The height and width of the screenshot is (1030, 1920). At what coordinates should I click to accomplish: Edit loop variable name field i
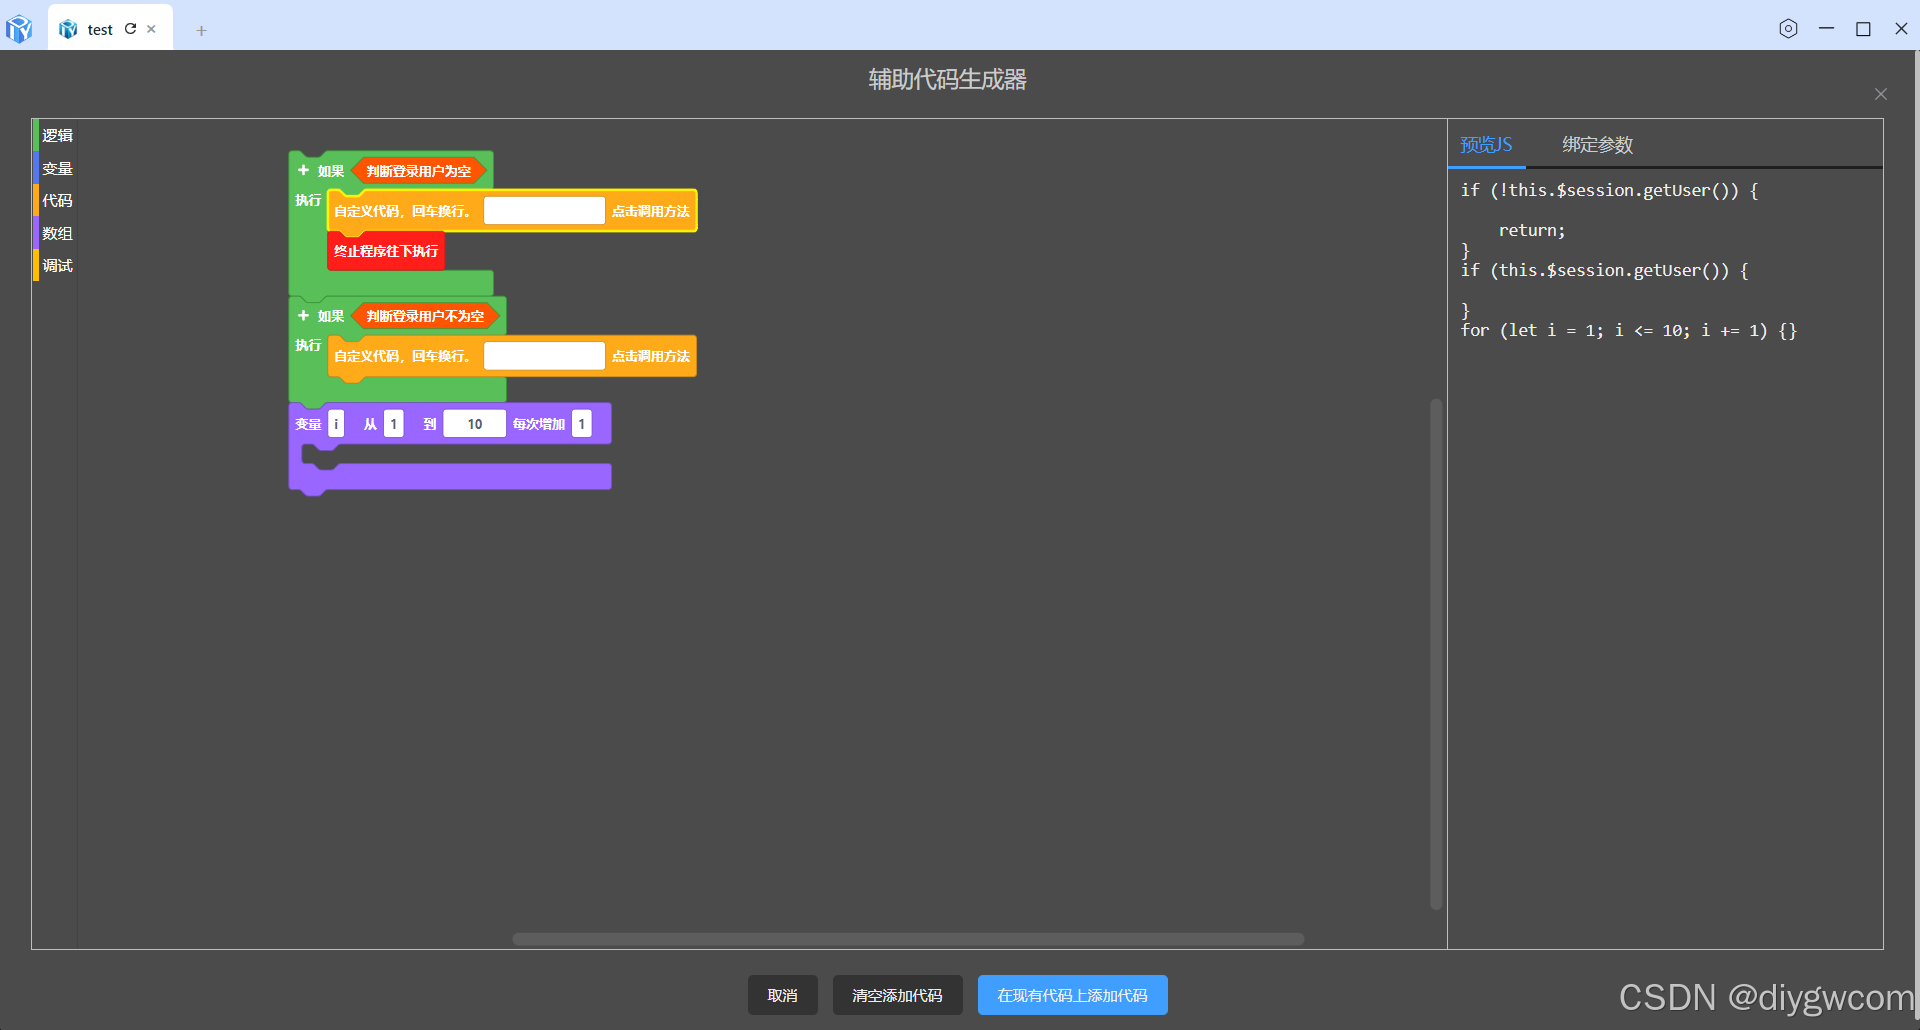[x=336, y=424]
